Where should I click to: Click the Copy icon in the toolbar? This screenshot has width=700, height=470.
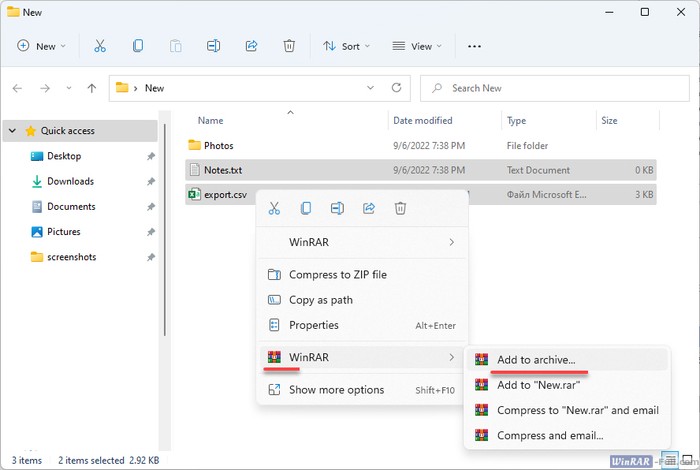tap(138, 46)
